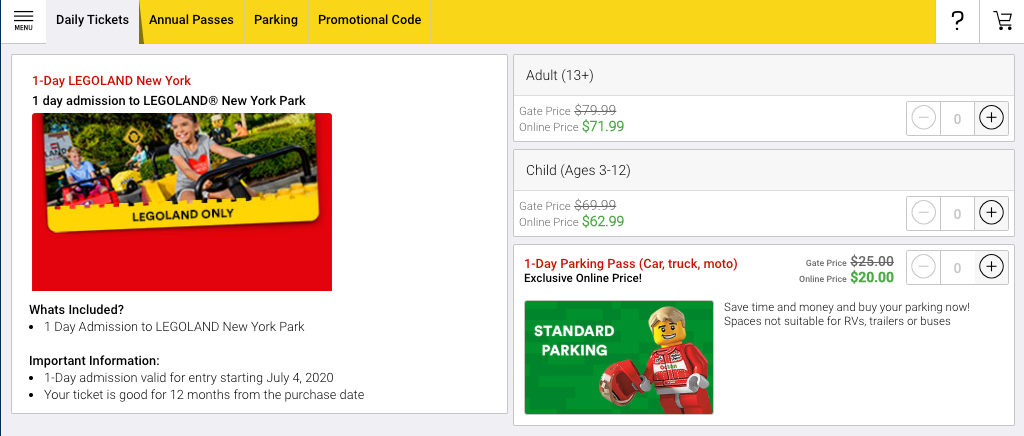The width and height of the screenshot is (1024, 436).
Task: Add one Child (Ages 3-12) ticket with plus
Action: 990,213
